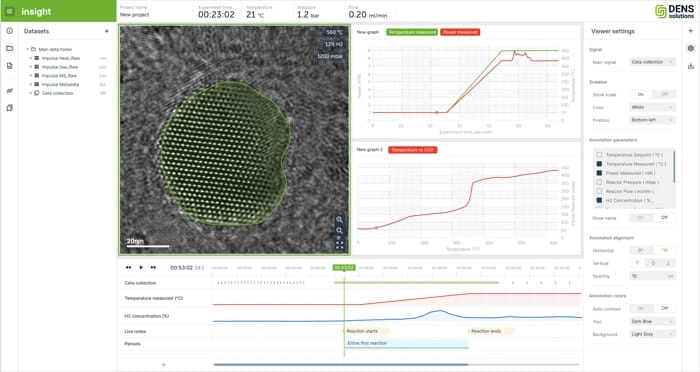Expand the Impulse MS_Raw tree item
700x372 pixels.
31,76
